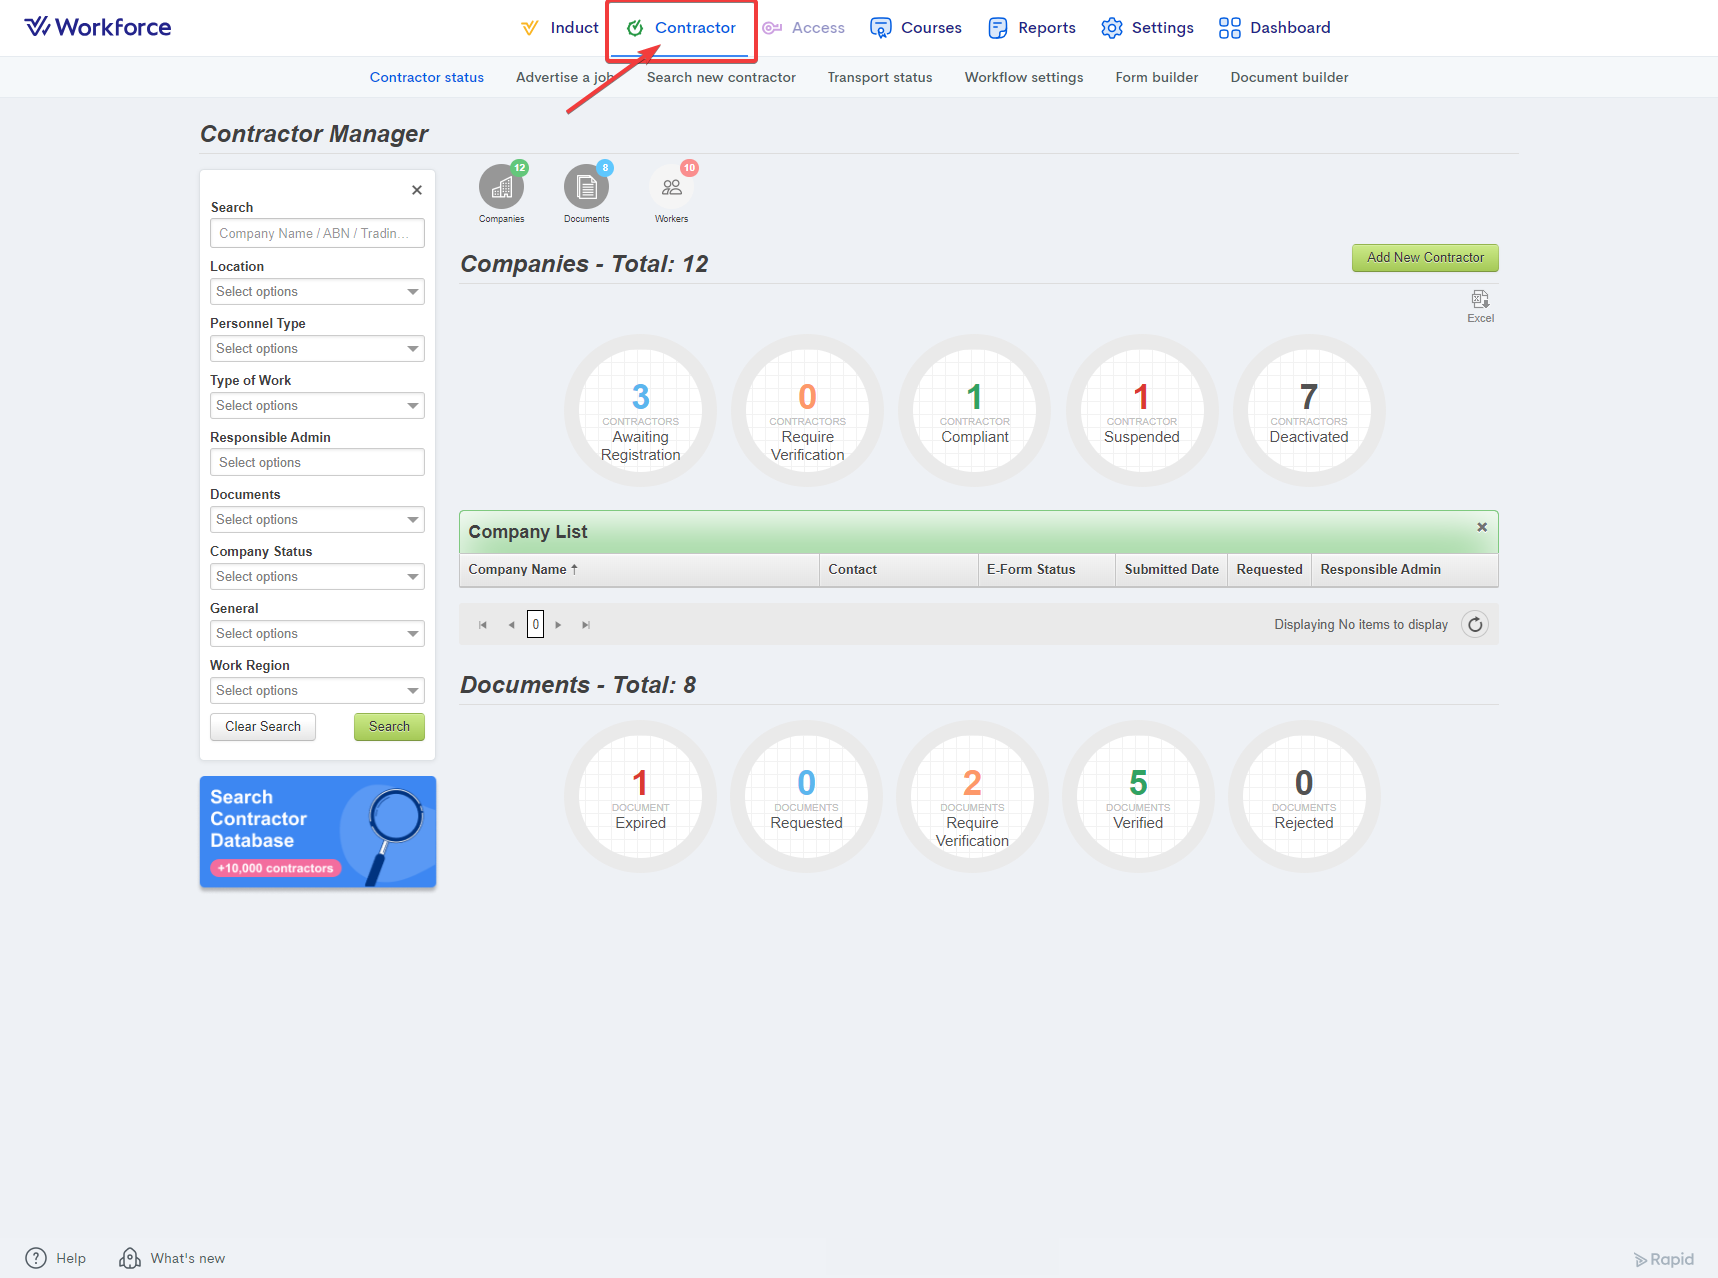Click the refresh icon in the pager
The height and width of the screenshot is (1278, 1718).
[x=1474, y=625]
